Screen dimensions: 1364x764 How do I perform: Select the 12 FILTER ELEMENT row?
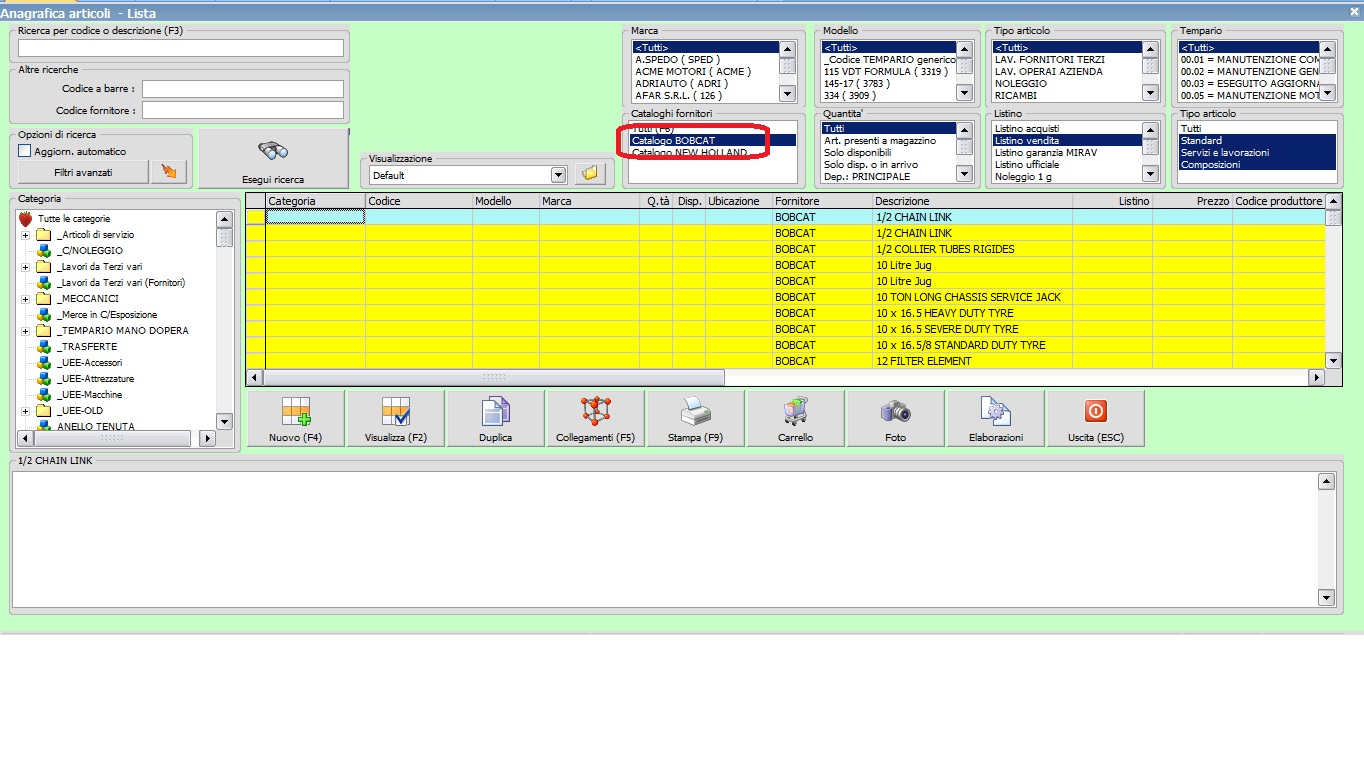click(785, 361)
